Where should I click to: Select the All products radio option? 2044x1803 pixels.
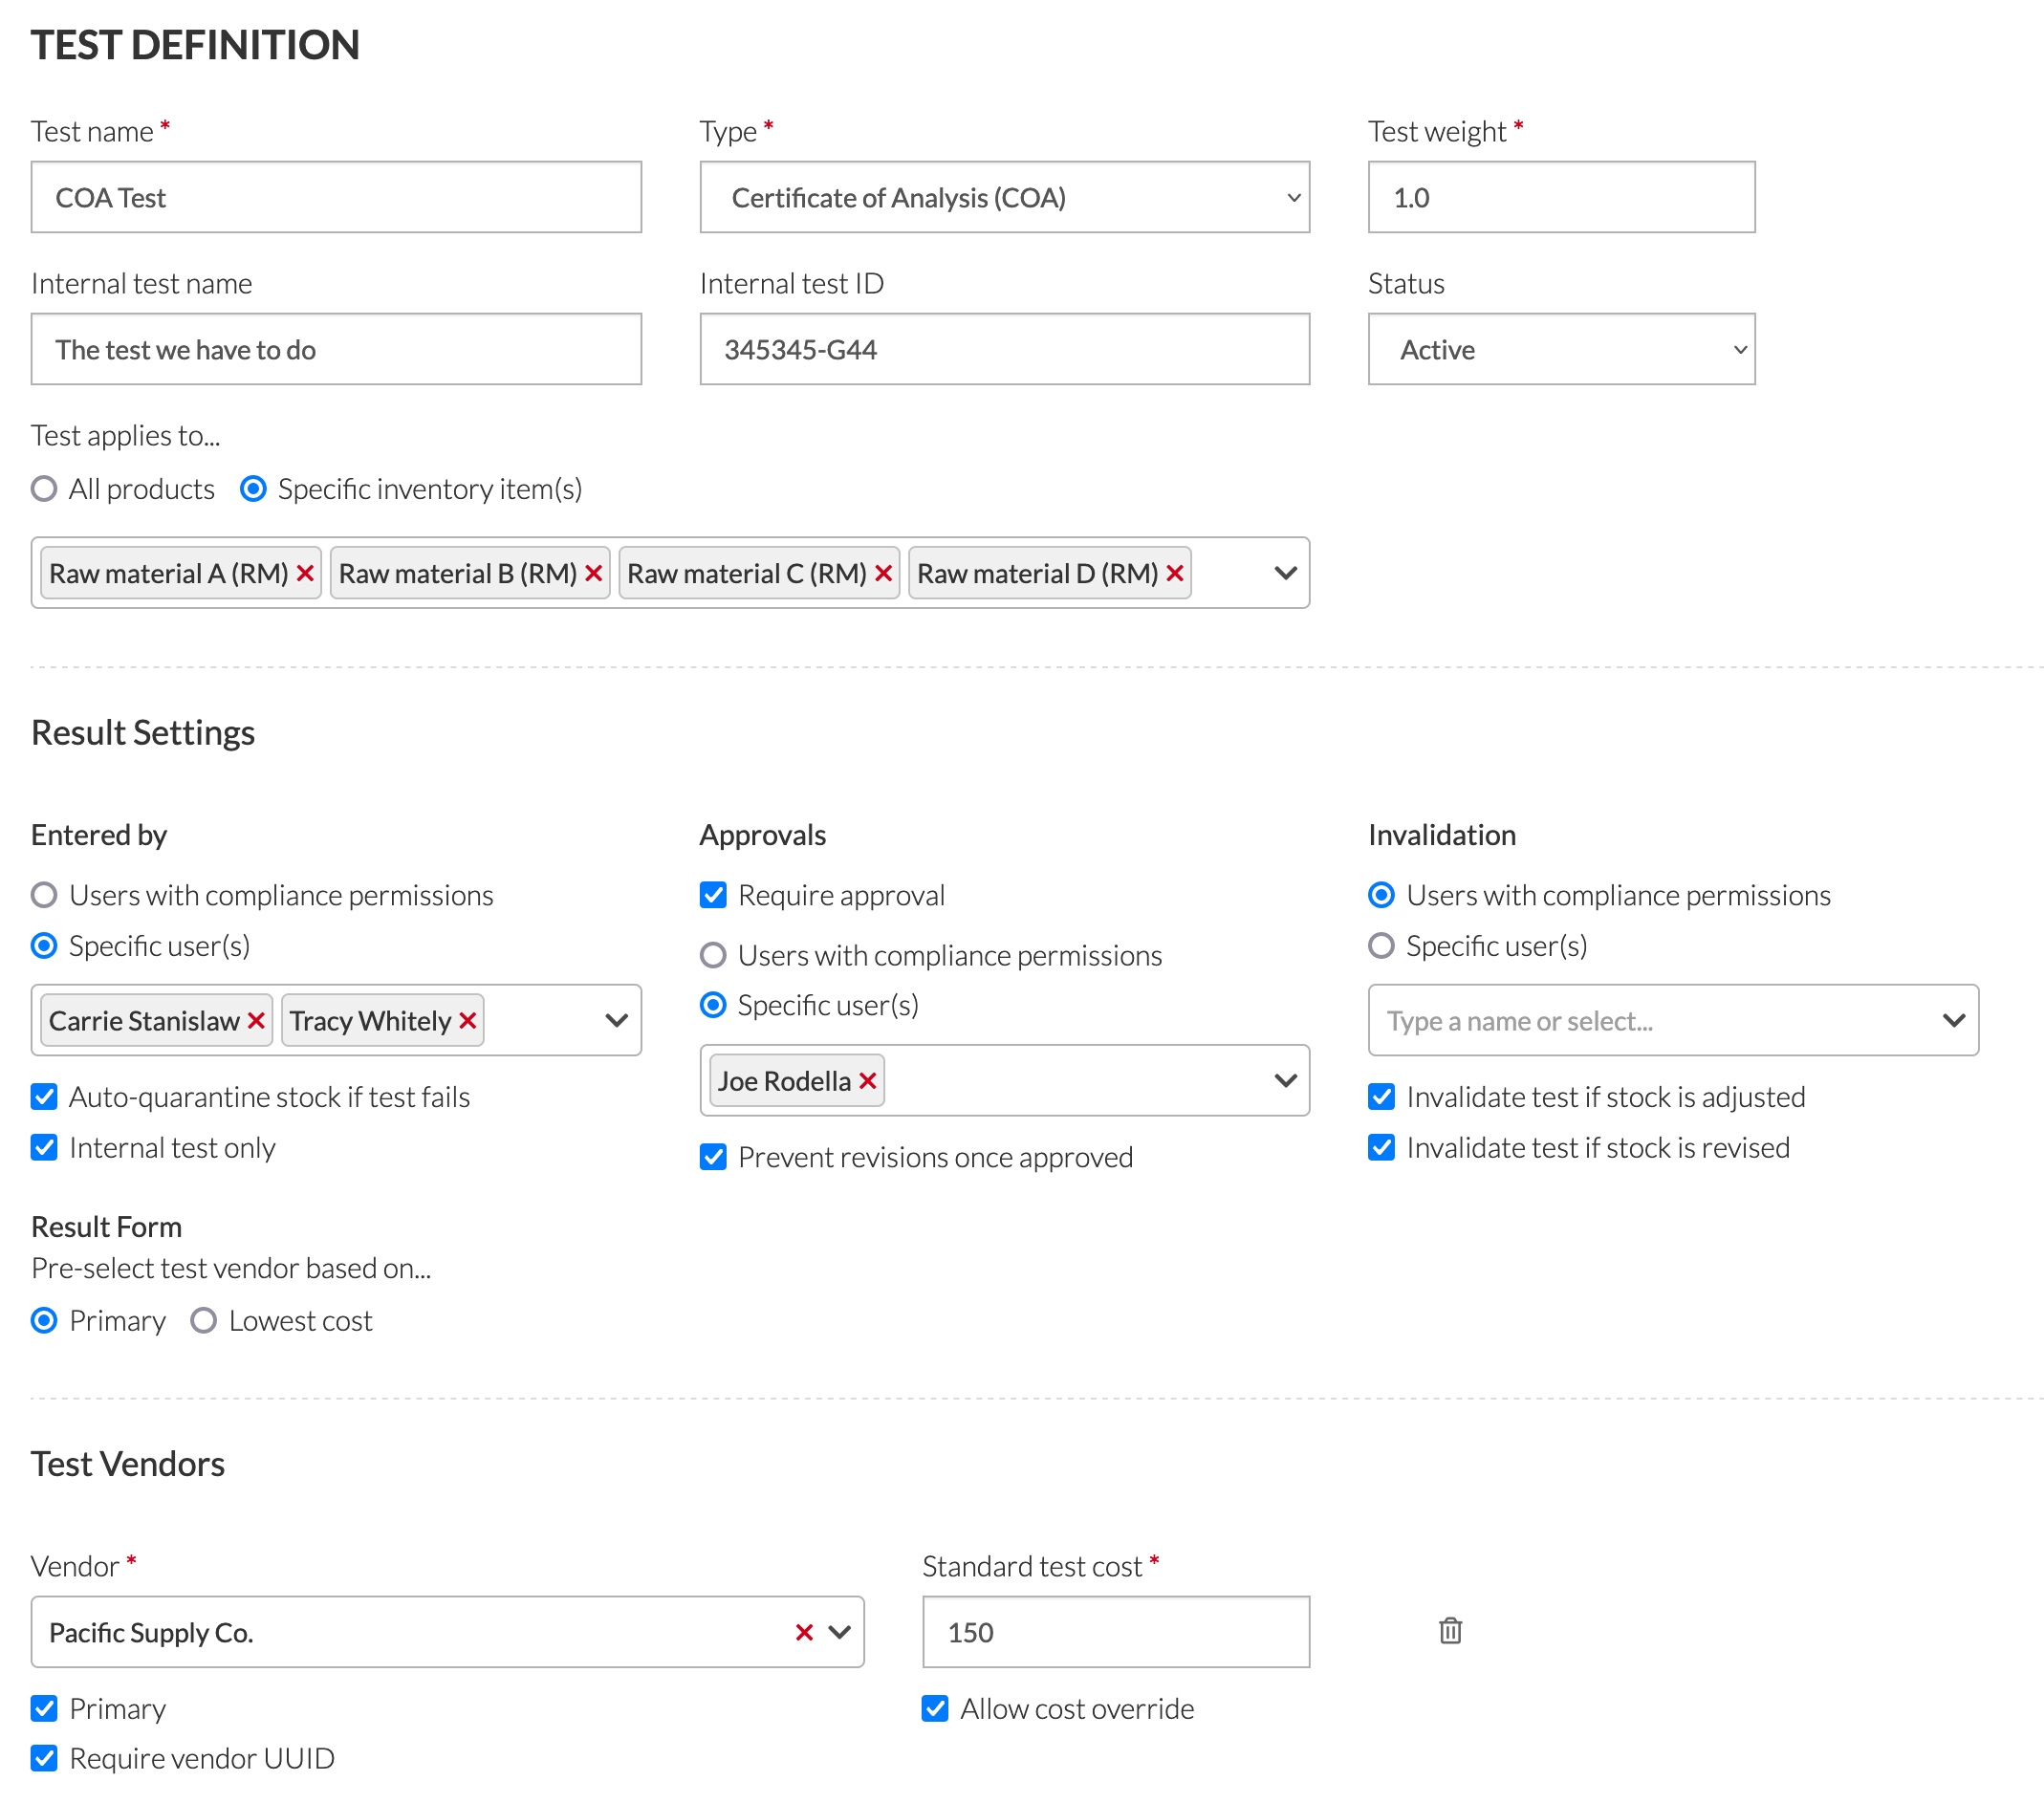pyautogui.click(x=44, y=488)
